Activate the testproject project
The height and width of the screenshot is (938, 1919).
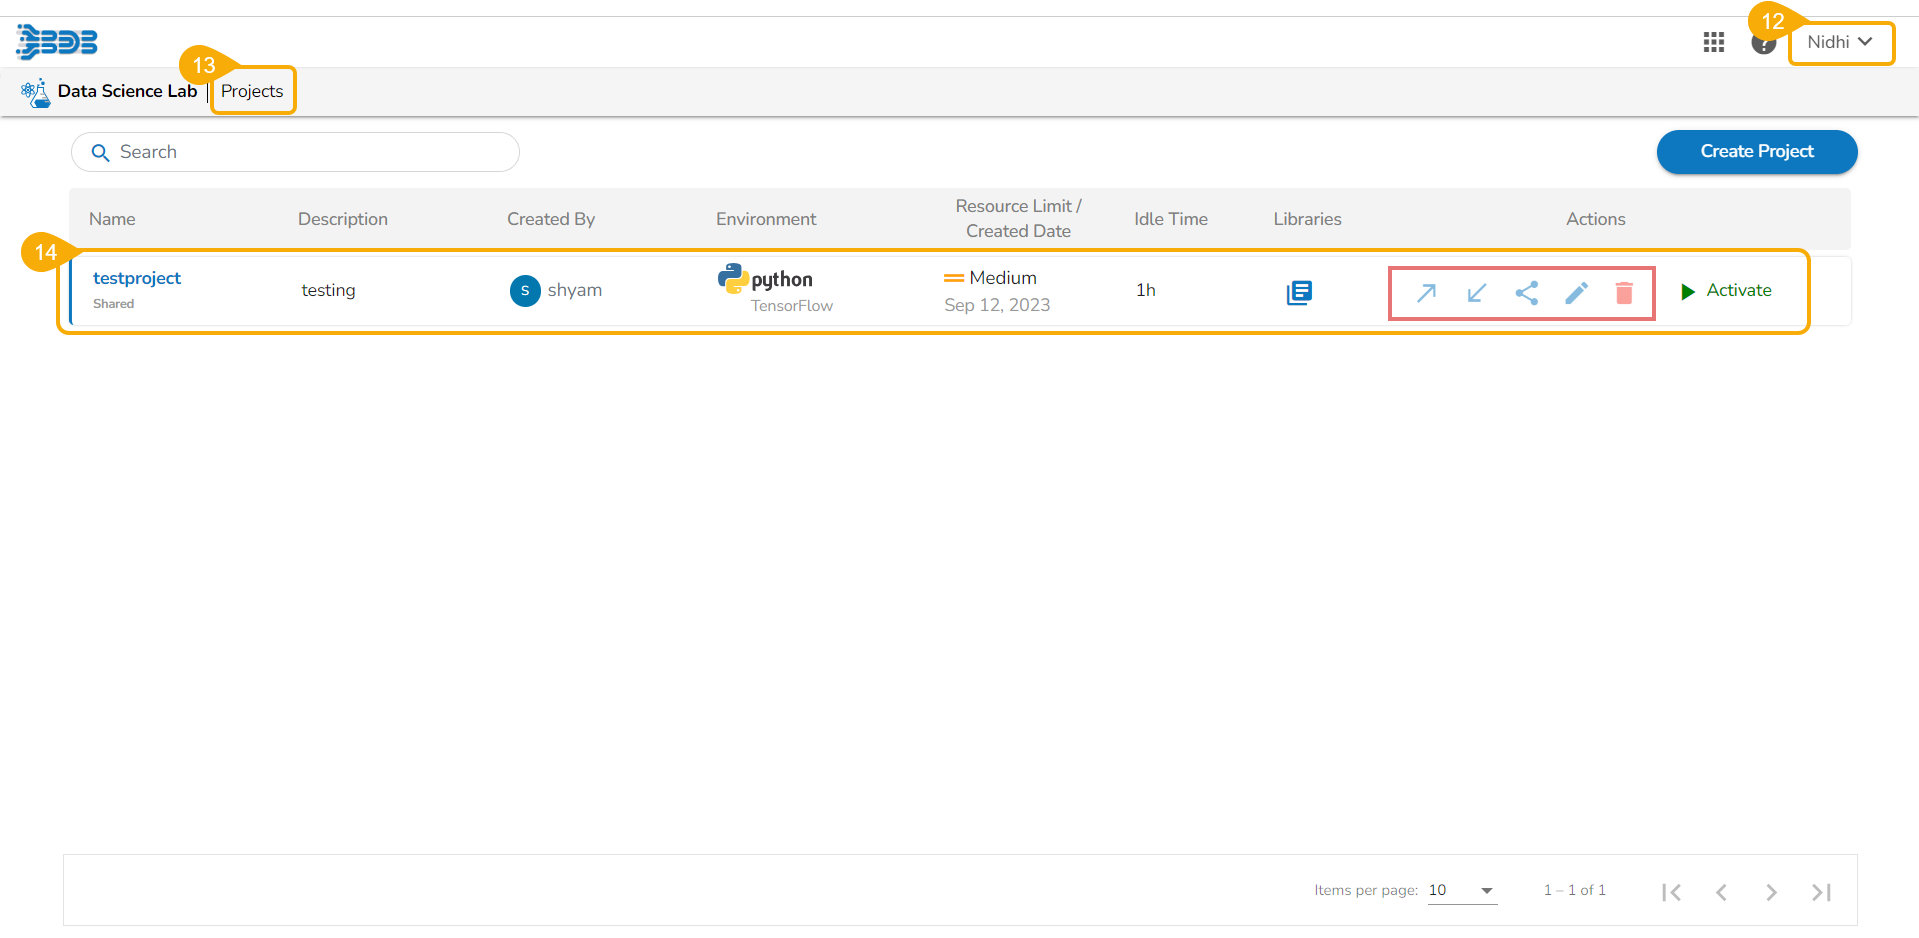click(1727, 290)
